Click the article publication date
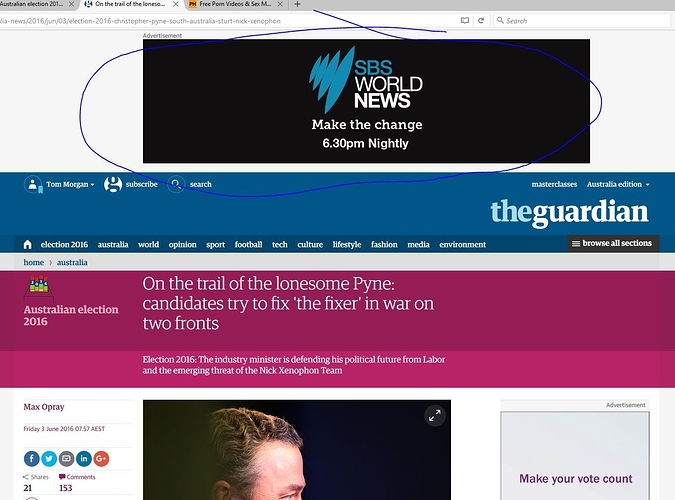Viewport: 675px width, 500px height. pos(64,429)
